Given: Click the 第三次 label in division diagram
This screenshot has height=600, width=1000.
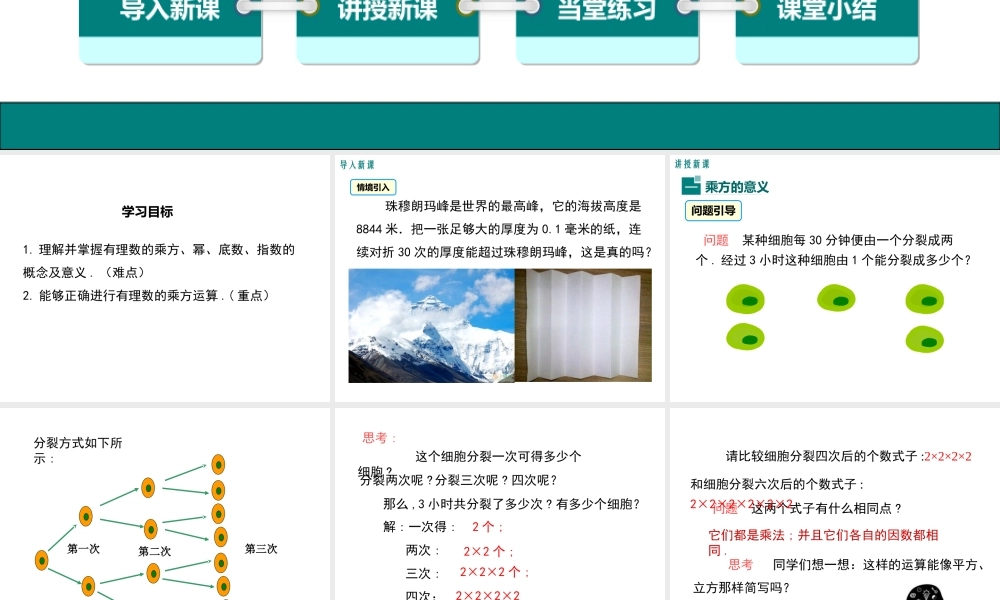Looking at the screenshot, I should tap(261, 548).
